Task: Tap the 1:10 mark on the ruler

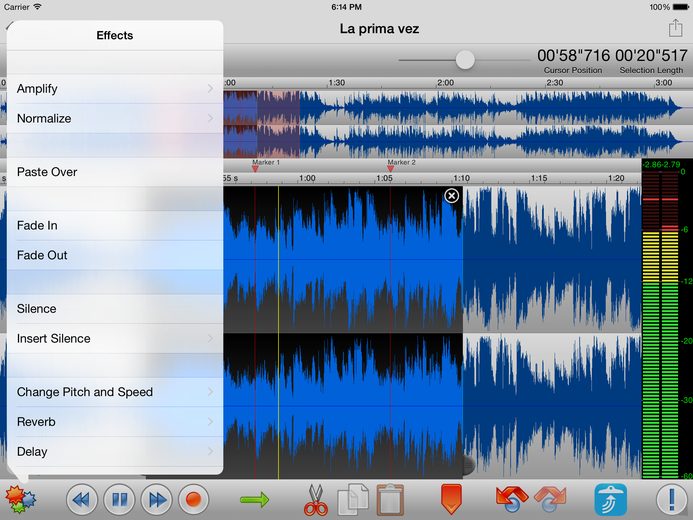Action: pyautogui.click(x=461, y=178)
